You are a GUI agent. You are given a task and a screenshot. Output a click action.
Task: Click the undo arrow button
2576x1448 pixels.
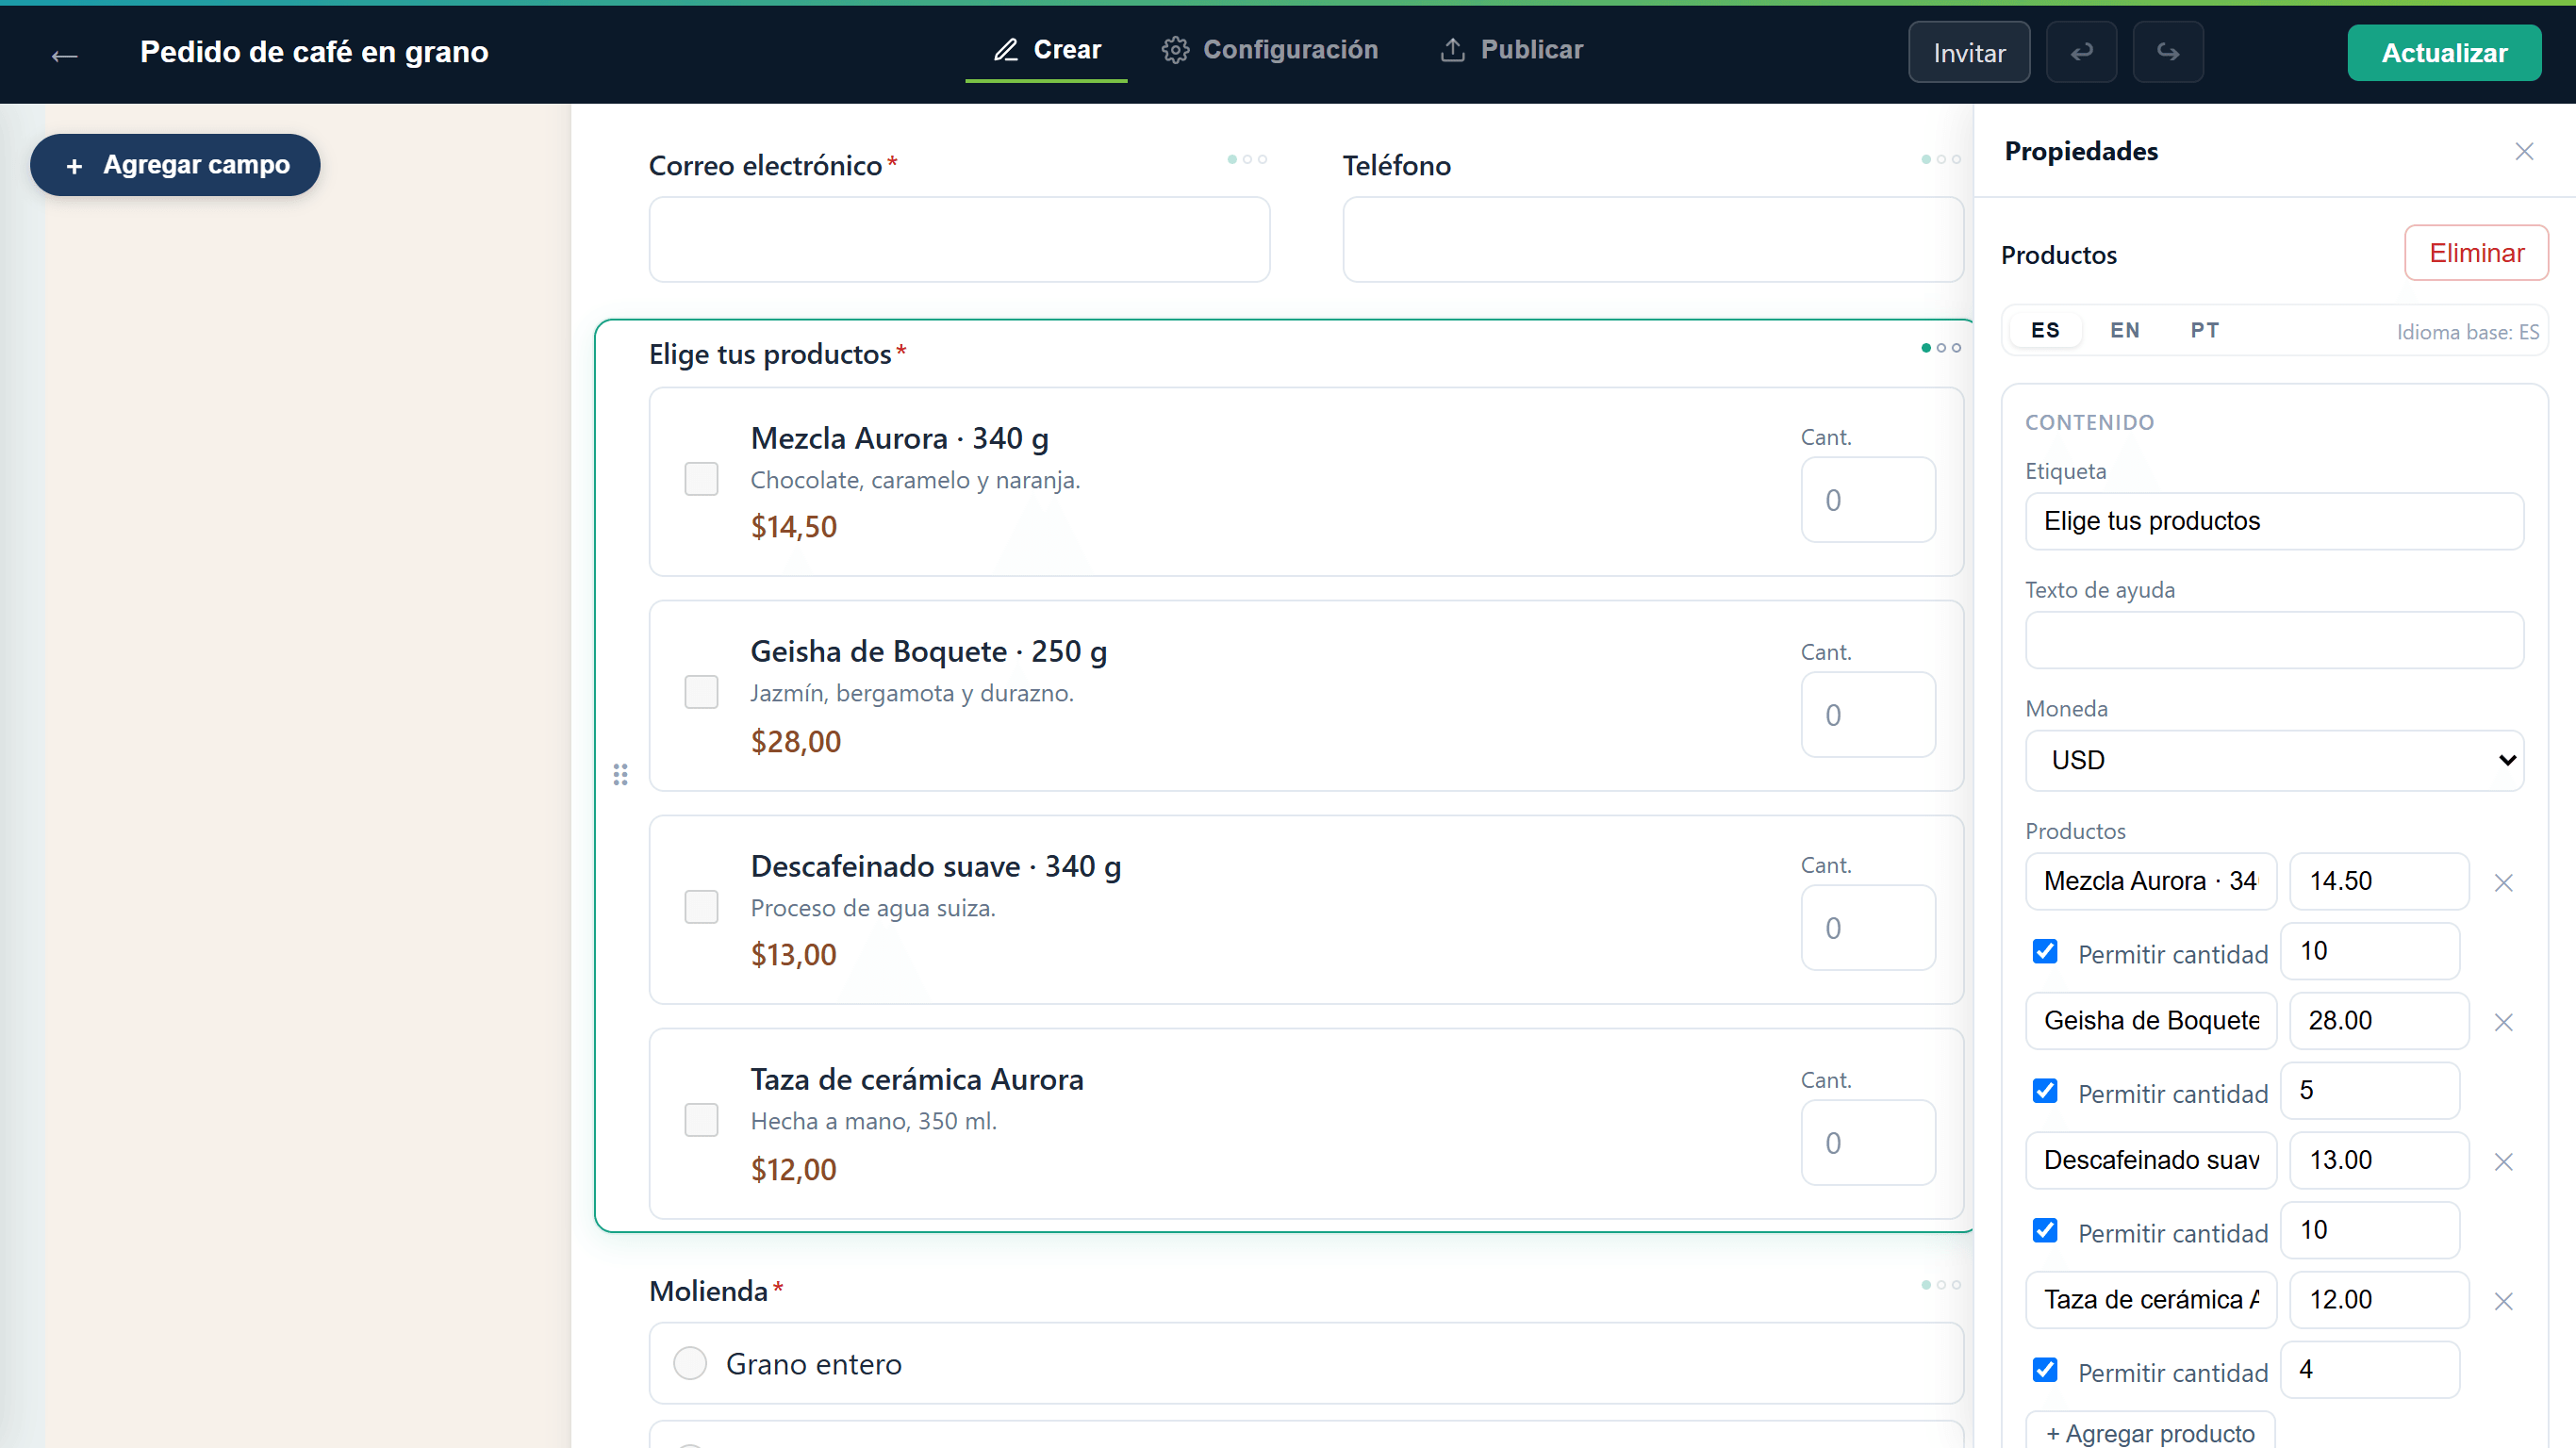click(2081, 52)
